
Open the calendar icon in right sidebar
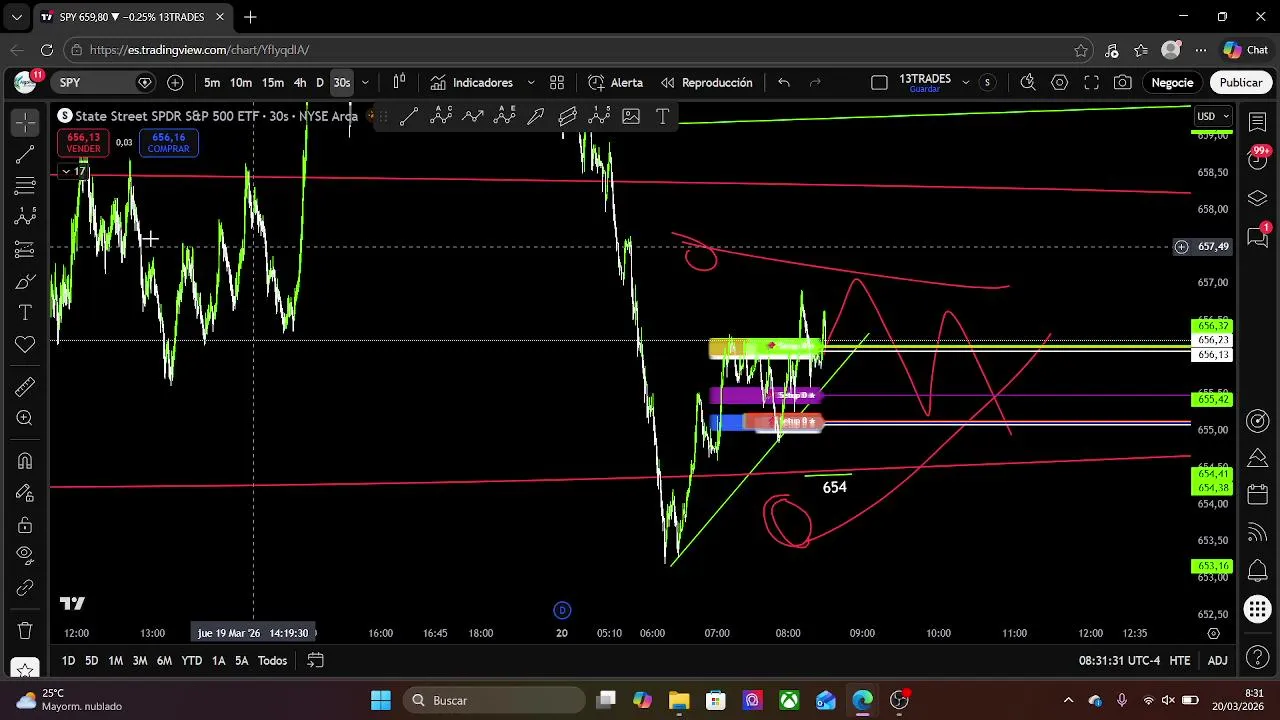(x=1258, y=495)
